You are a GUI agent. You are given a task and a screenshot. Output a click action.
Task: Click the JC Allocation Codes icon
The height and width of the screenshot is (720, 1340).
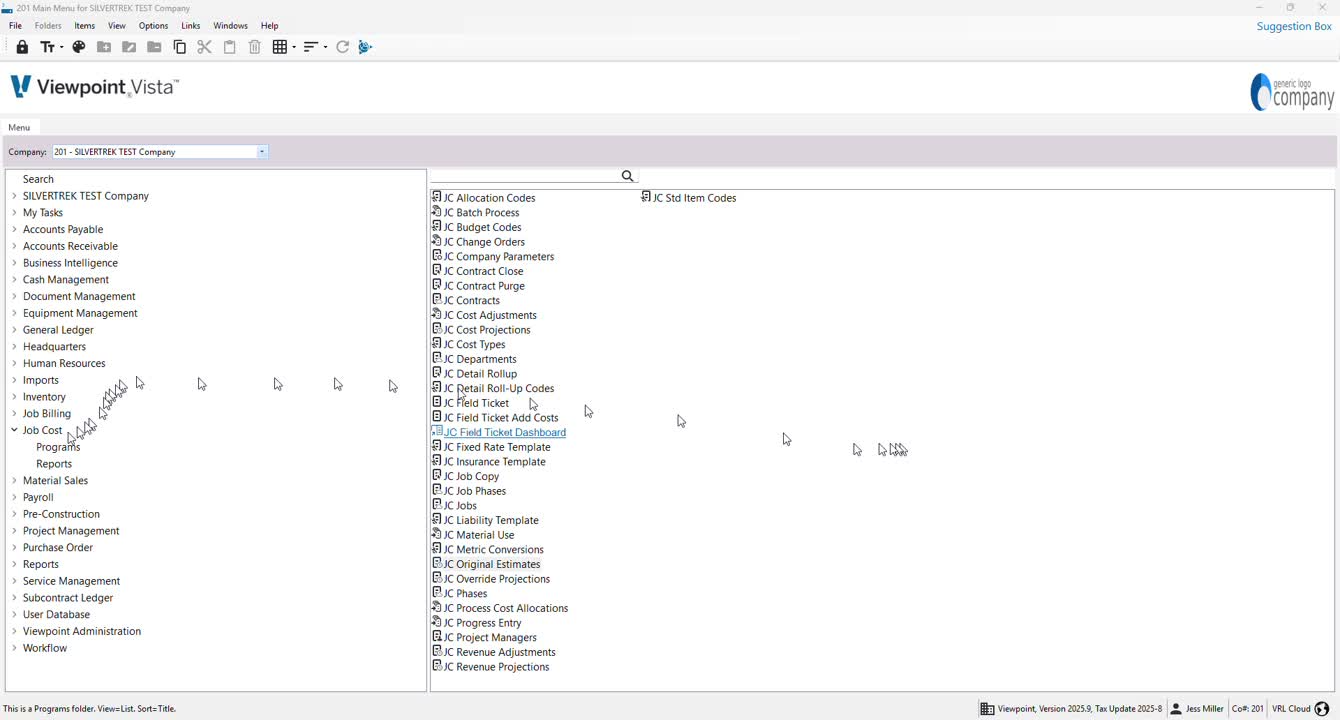[437, 197]
